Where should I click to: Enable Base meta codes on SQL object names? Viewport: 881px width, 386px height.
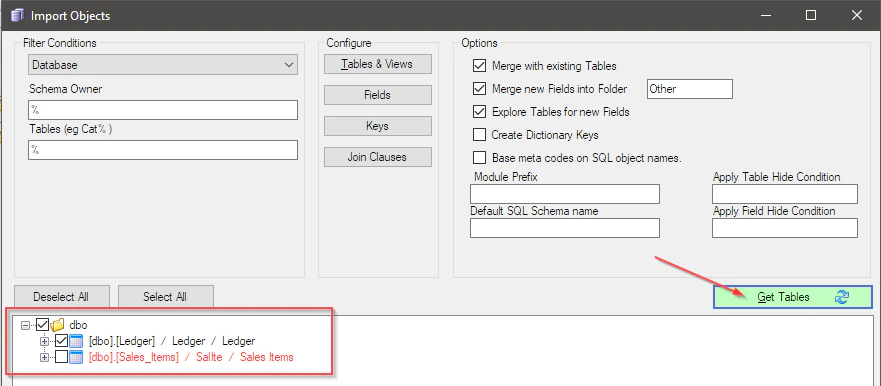[x=479, y=158]
